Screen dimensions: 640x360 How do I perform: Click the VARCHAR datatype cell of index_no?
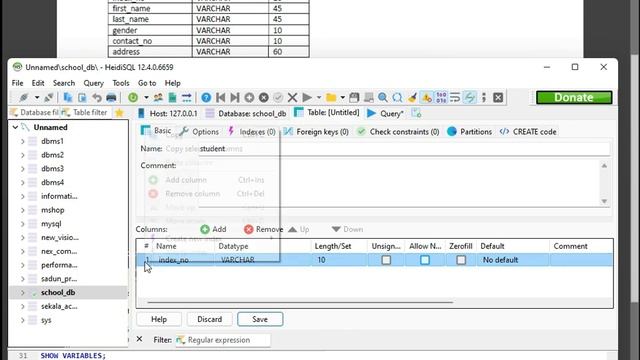tap(263, 260)
